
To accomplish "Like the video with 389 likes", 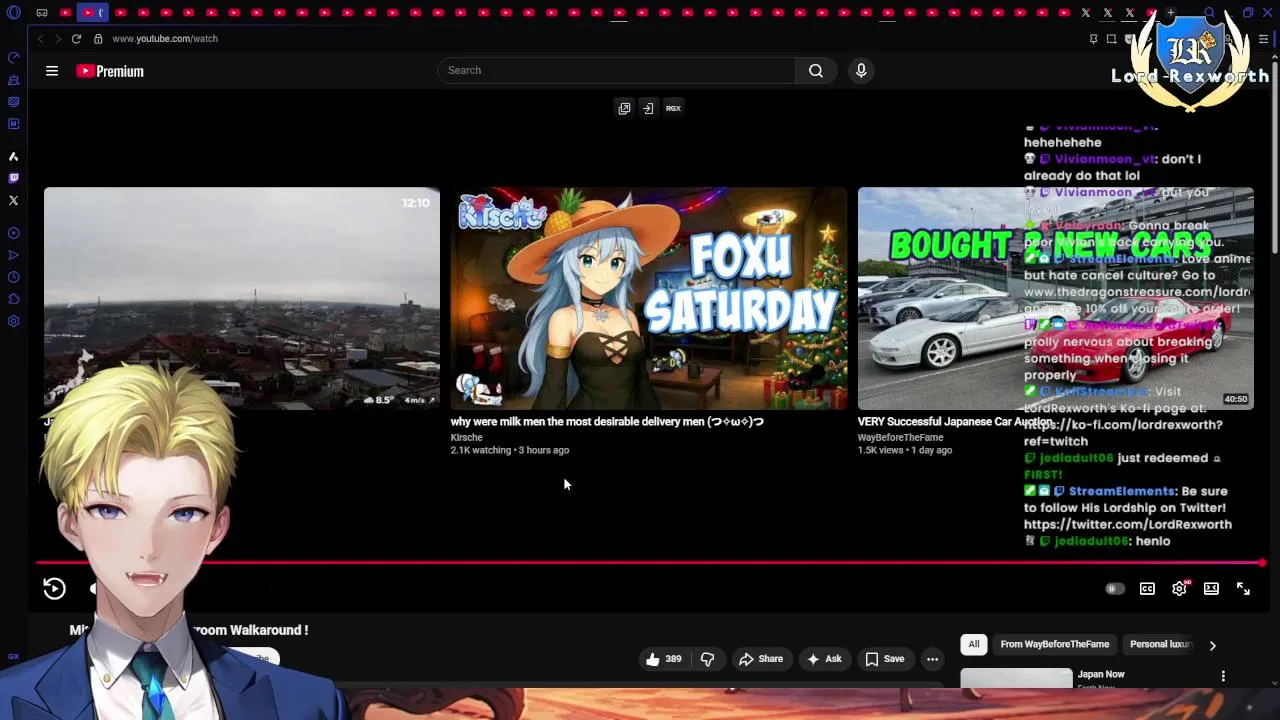I will (x=664, y=659).
